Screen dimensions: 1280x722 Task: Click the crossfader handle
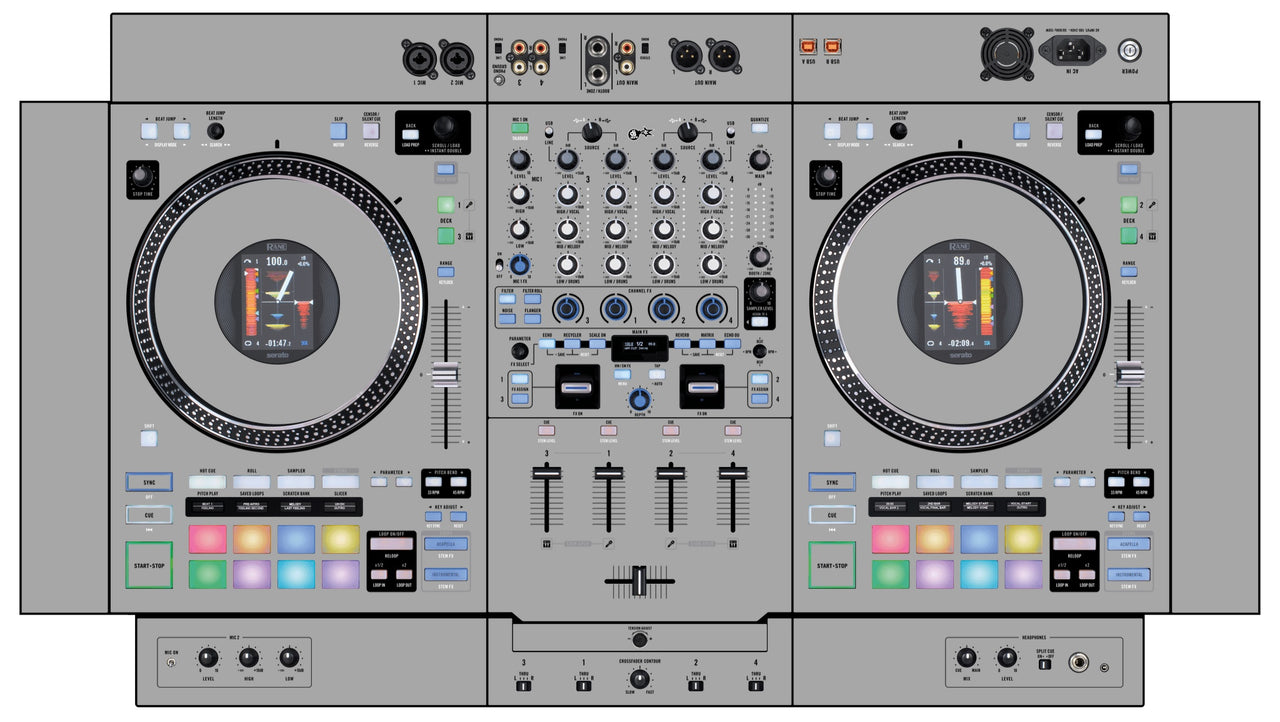point(639,582)
